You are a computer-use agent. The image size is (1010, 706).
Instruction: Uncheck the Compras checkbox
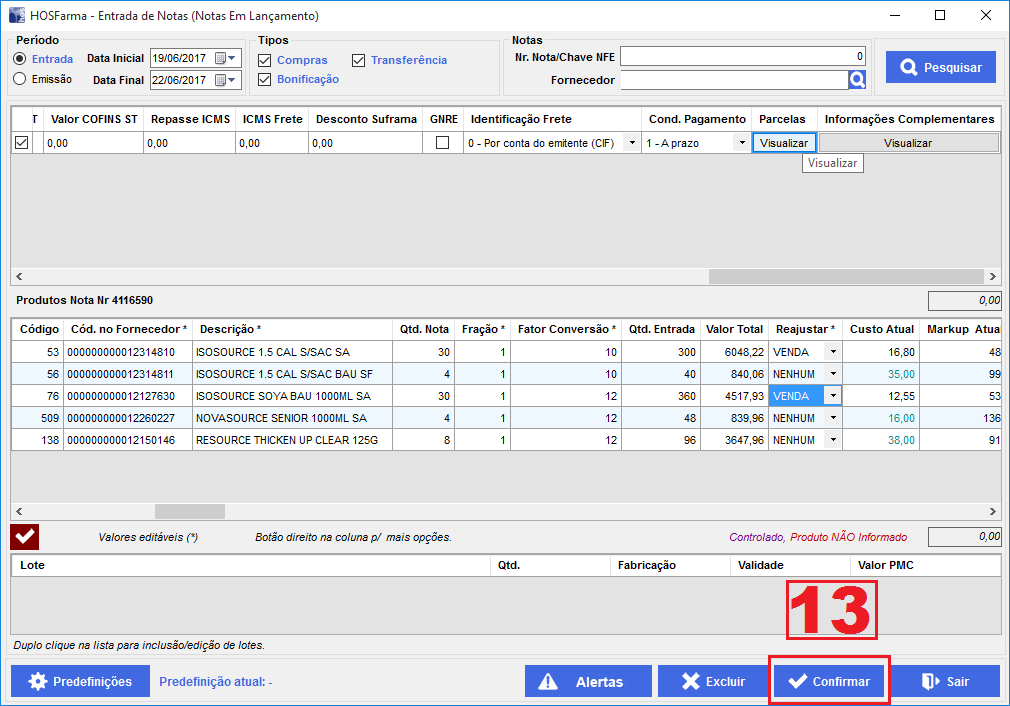click(x=264, y=60)
